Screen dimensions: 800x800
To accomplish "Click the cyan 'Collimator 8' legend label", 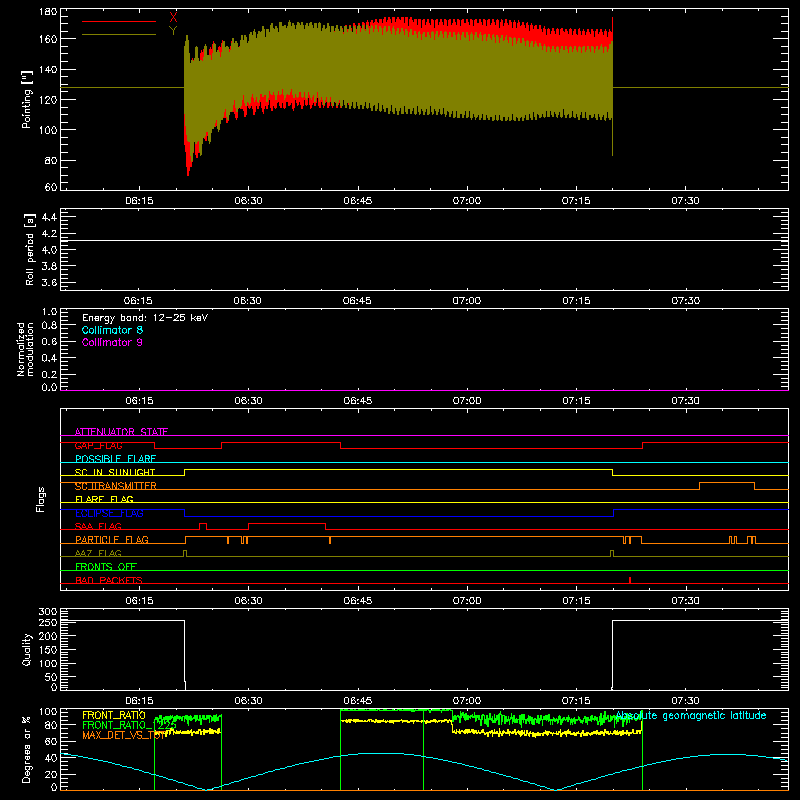I will (x=112, y=330).
